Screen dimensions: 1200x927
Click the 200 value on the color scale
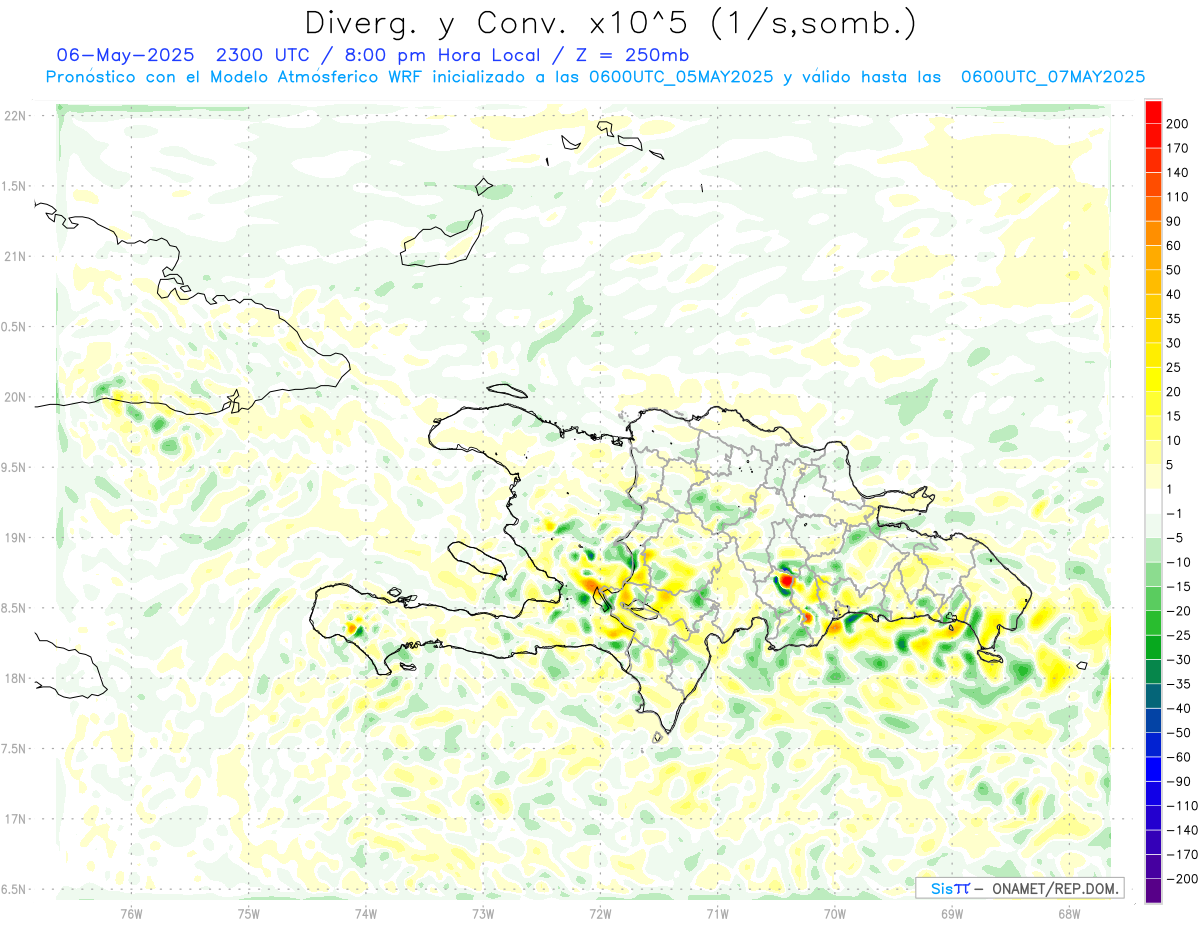click(1176, 124)
